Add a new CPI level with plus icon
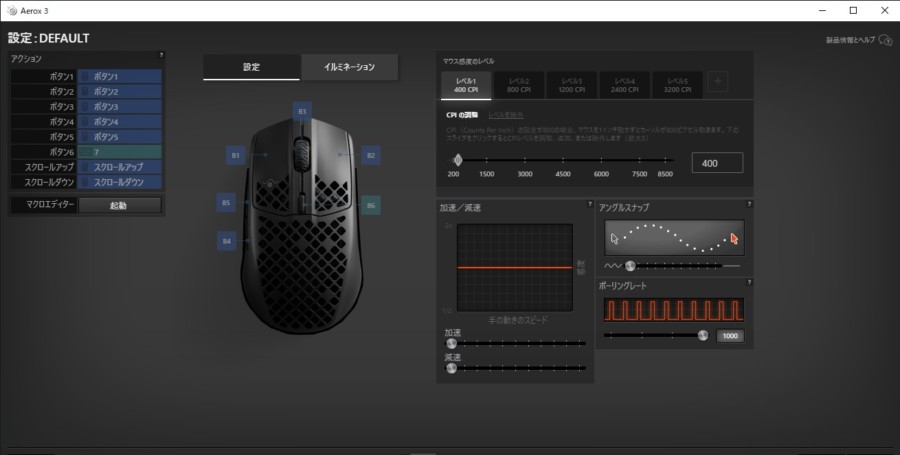The width and height of the screenshot is (900, 455). pos(719,84)
